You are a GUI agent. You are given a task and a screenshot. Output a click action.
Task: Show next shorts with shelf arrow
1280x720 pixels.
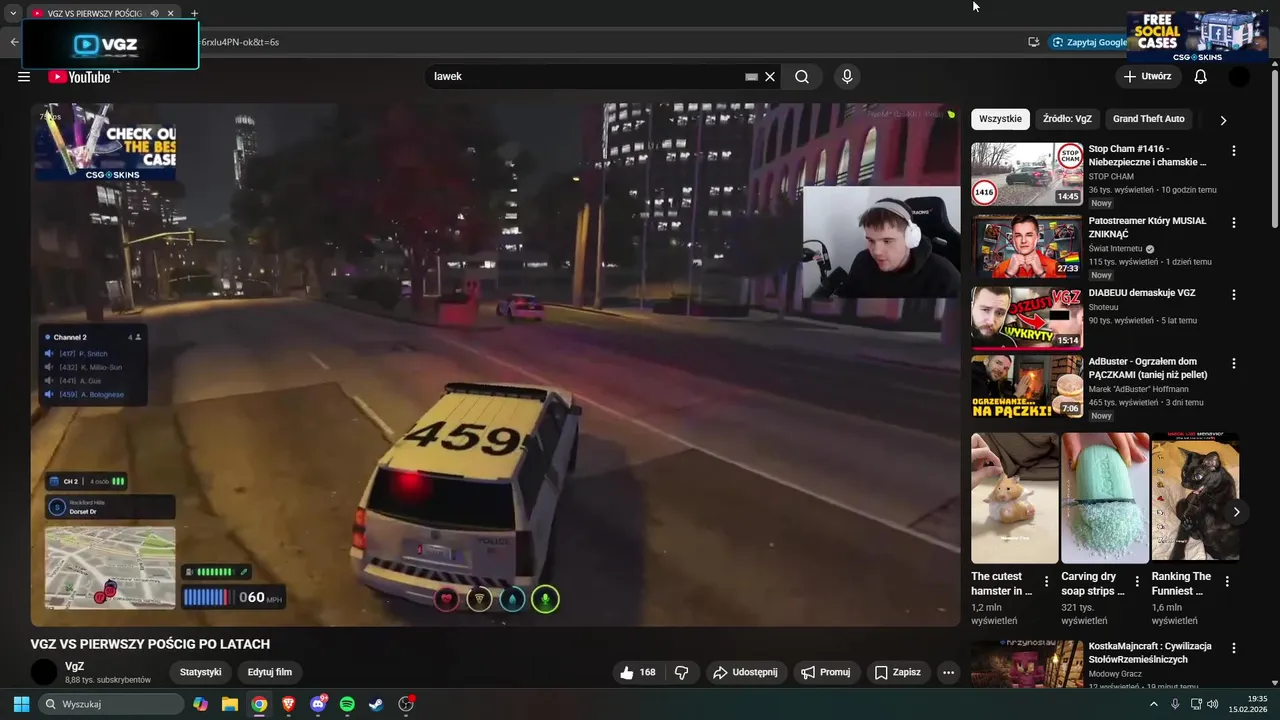1236,512
